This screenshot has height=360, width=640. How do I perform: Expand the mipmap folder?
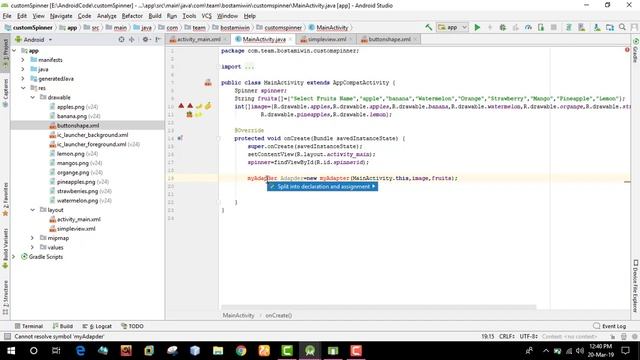(33, 238)
